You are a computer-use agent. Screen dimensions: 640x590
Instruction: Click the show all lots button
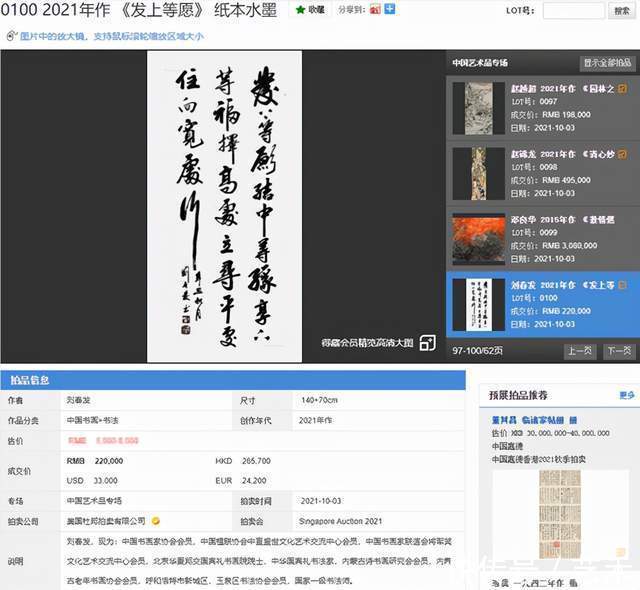[x=607, y=63]
